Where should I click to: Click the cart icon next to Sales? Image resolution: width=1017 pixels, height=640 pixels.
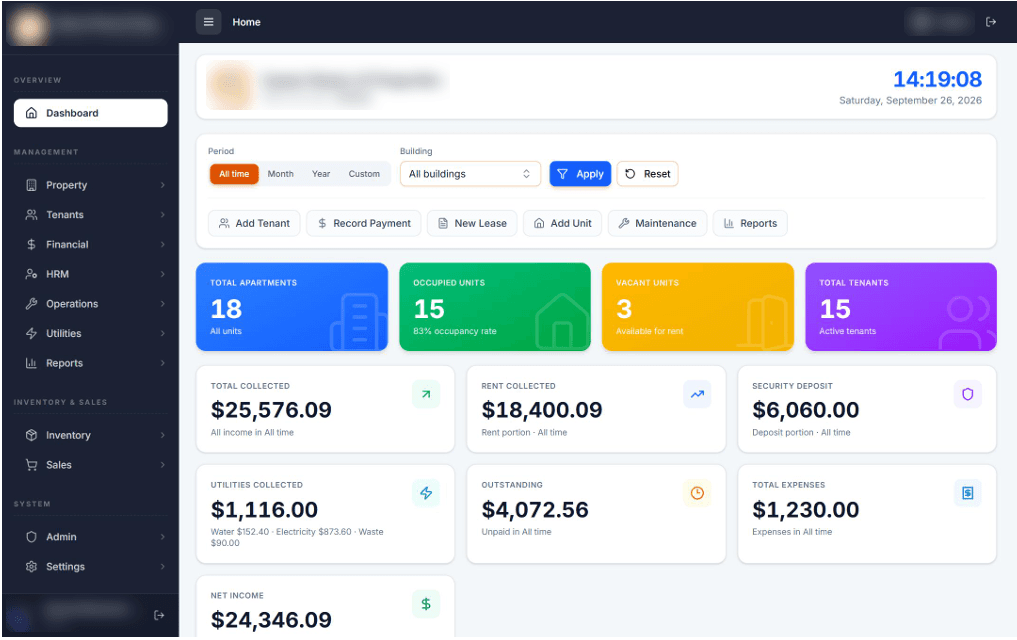click(x=31, y=466)
